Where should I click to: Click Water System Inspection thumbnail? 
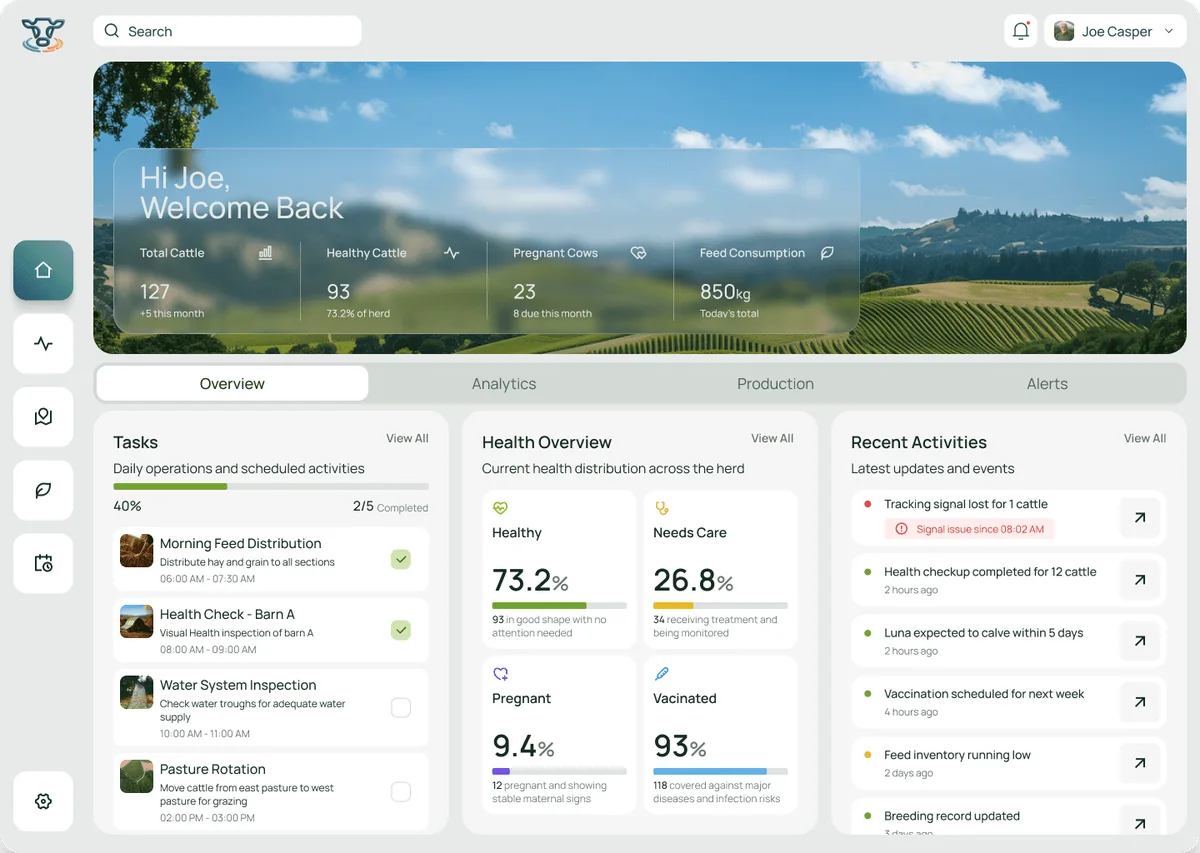tap(137, 692)
